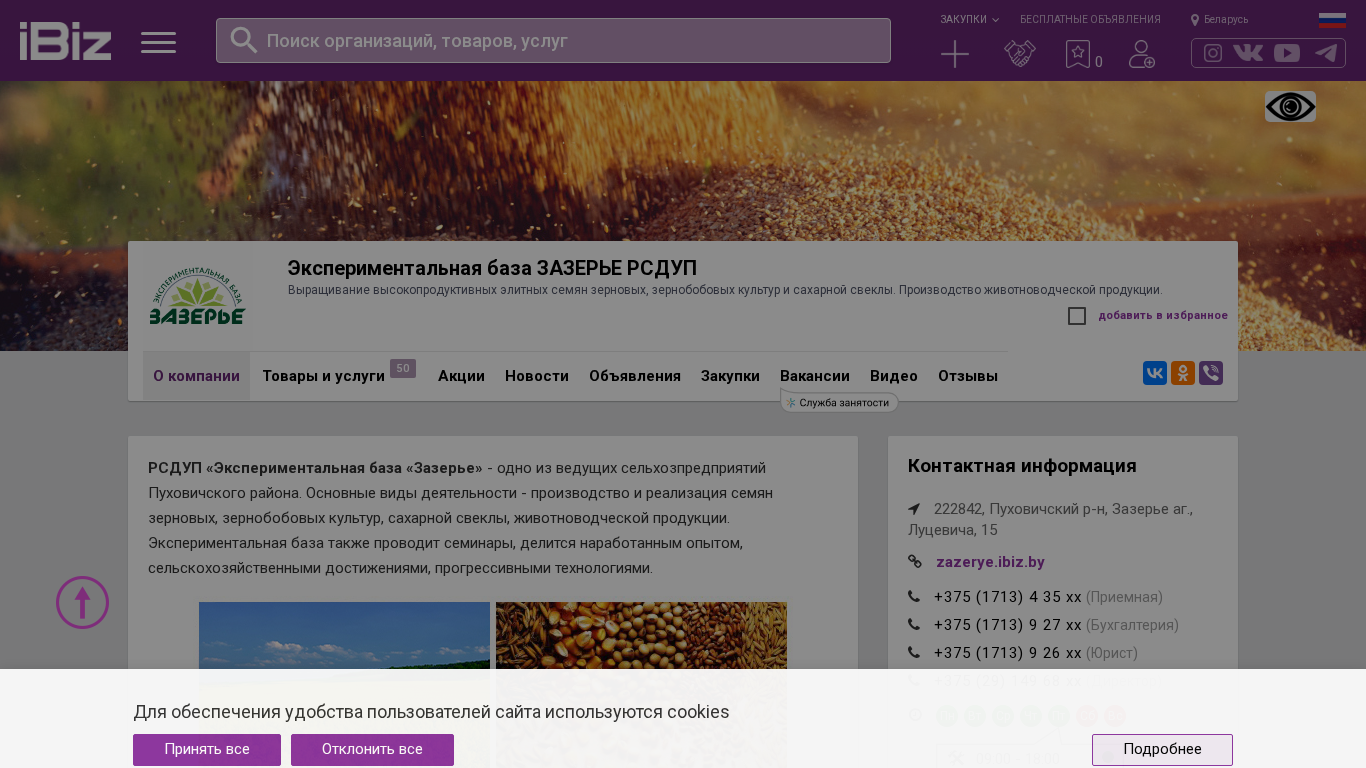The image size is (1366, 768).
Task: Open the Telegram channel icon
Action: pyautogui.click(x=1326, y=53)
